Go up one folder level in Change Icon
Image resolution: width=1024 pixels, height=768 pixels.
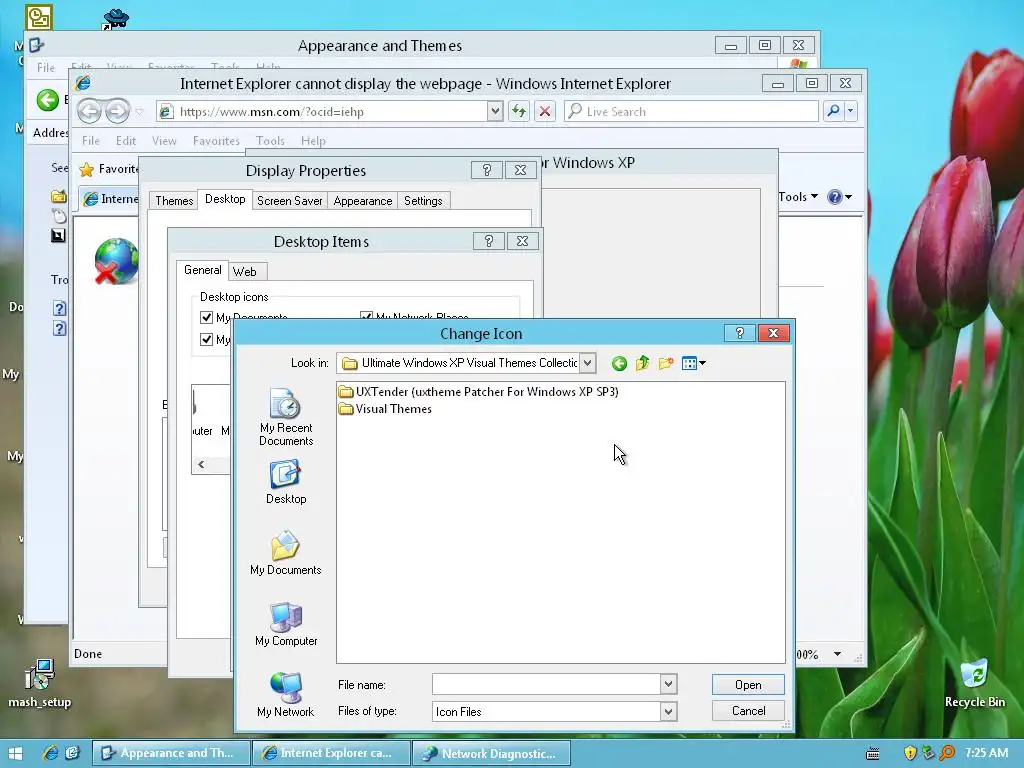[x=643, y=363]
